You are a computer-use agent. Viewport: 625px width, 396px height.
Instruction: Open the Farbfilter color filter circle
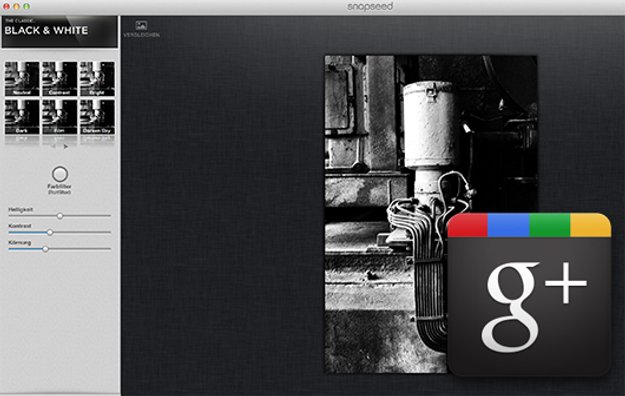(60, 174)
